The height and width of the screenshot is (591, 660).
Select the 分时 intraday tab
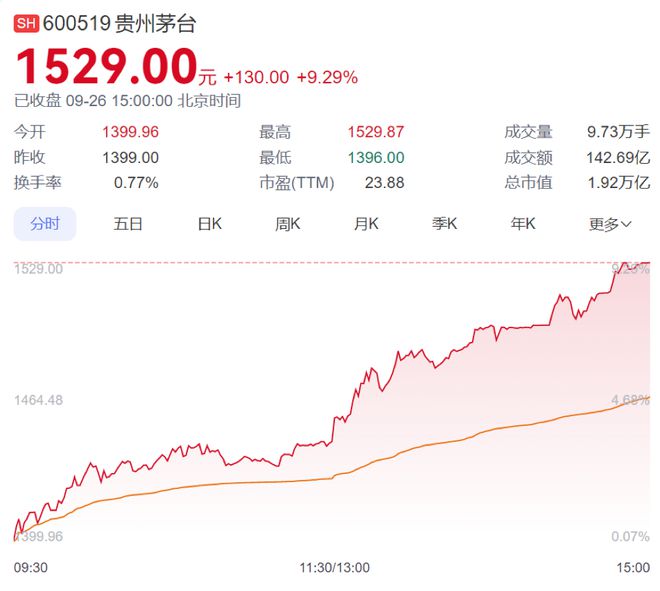pyautogui.click(x=45, y=224)
